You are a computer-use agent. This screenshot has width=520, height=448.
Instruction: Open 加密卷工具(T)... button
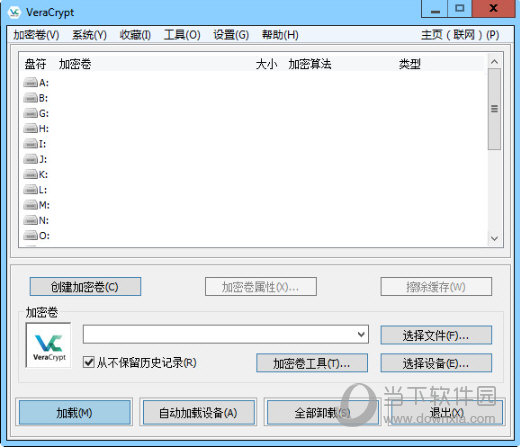[312, 363]
